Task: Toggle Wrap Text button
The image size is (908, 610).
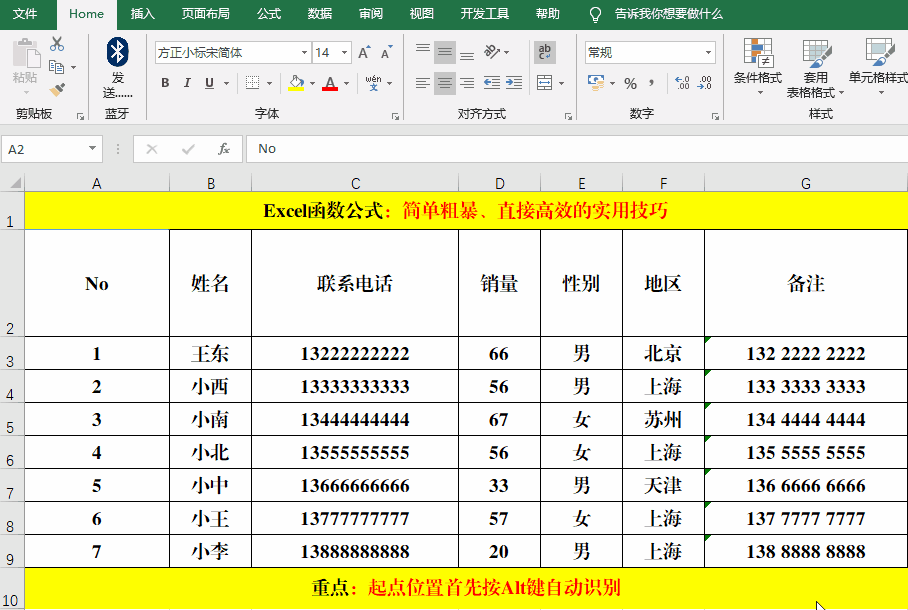Action: (545, 52)
